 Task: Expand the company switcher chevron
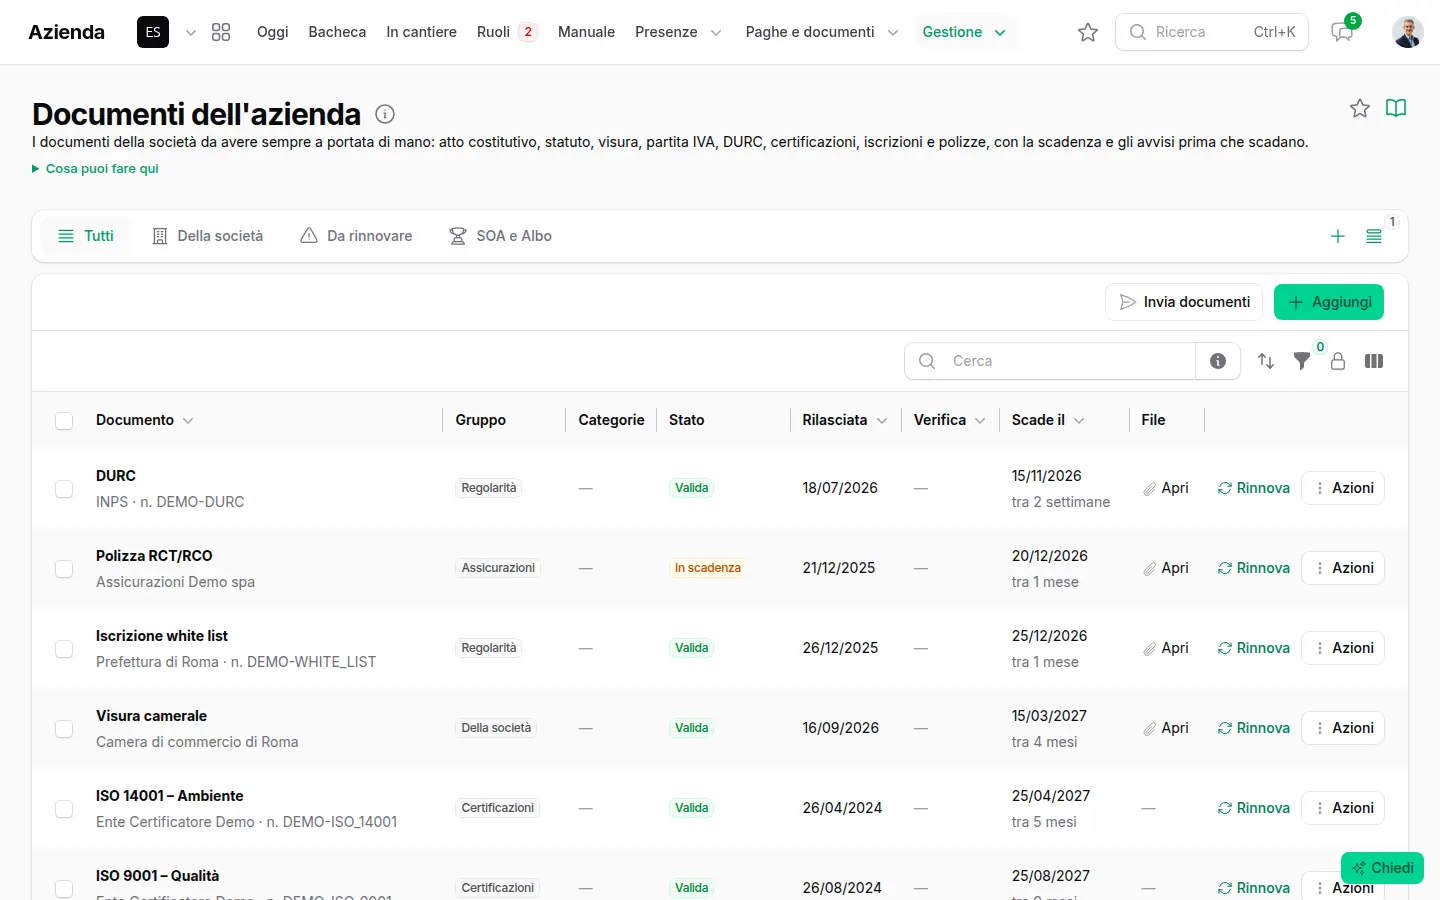click(191, 32)
